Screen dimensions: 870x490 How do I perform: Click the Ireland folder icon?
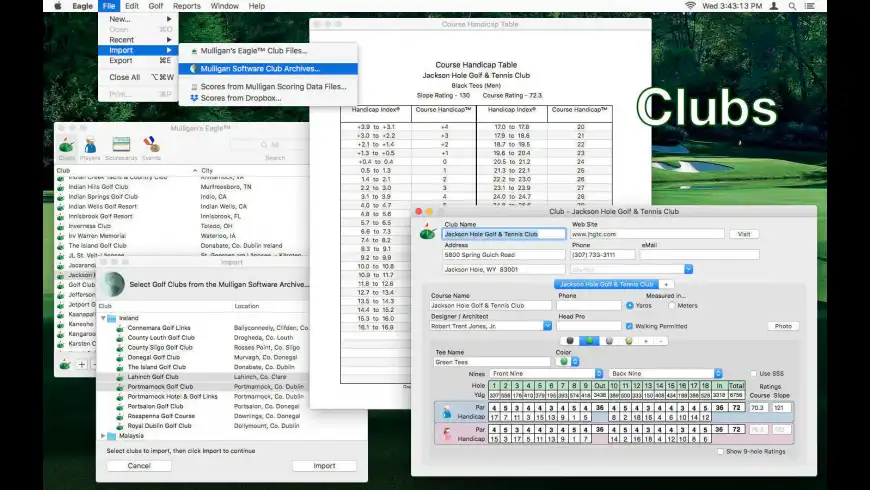[x=112, y=318]
